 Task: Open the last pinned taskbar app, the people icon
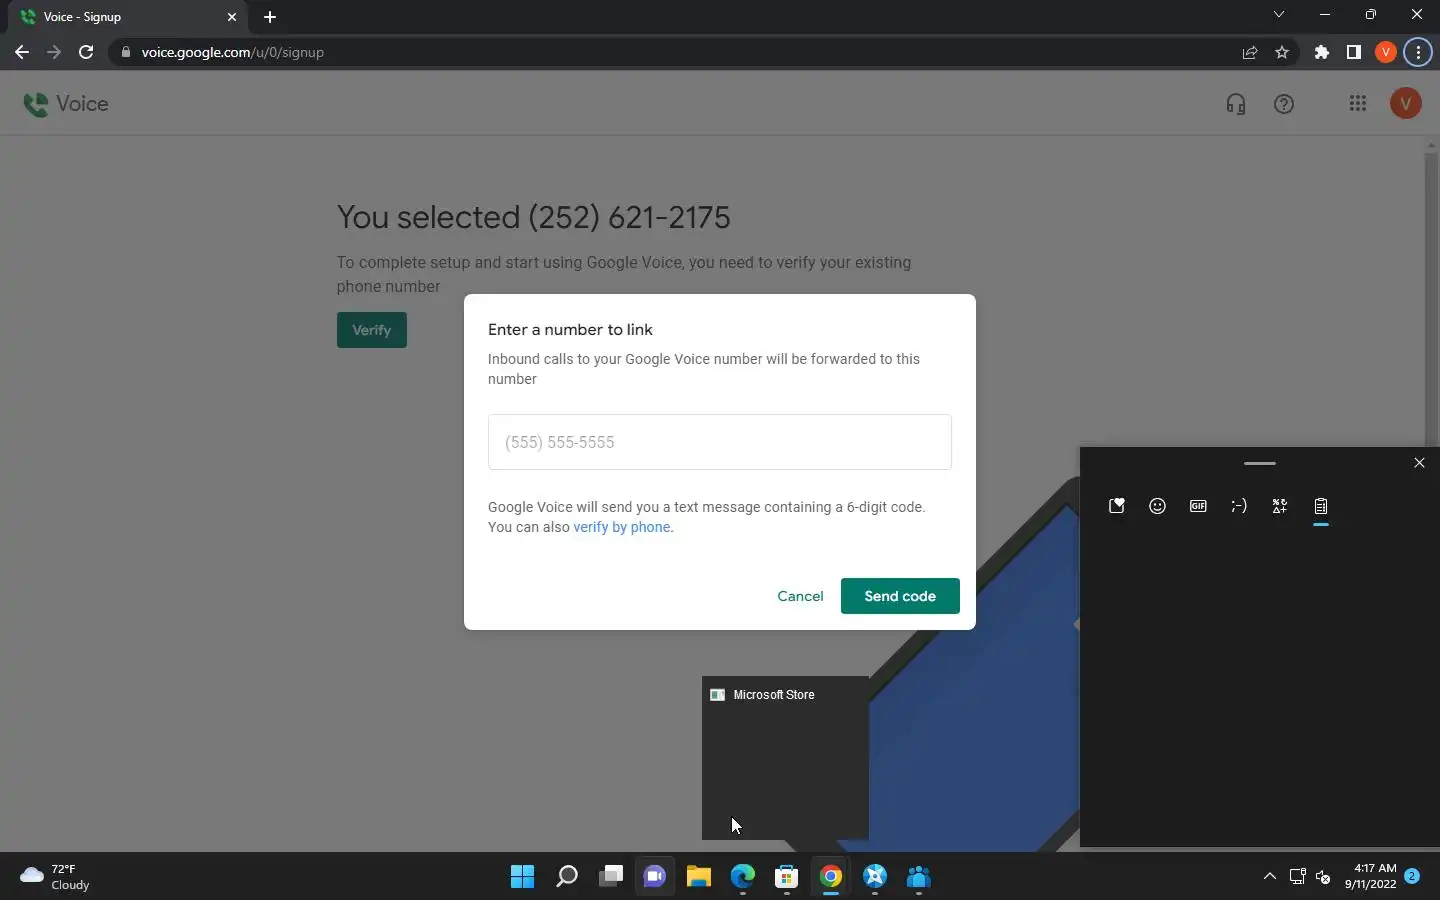click(918, 877)
